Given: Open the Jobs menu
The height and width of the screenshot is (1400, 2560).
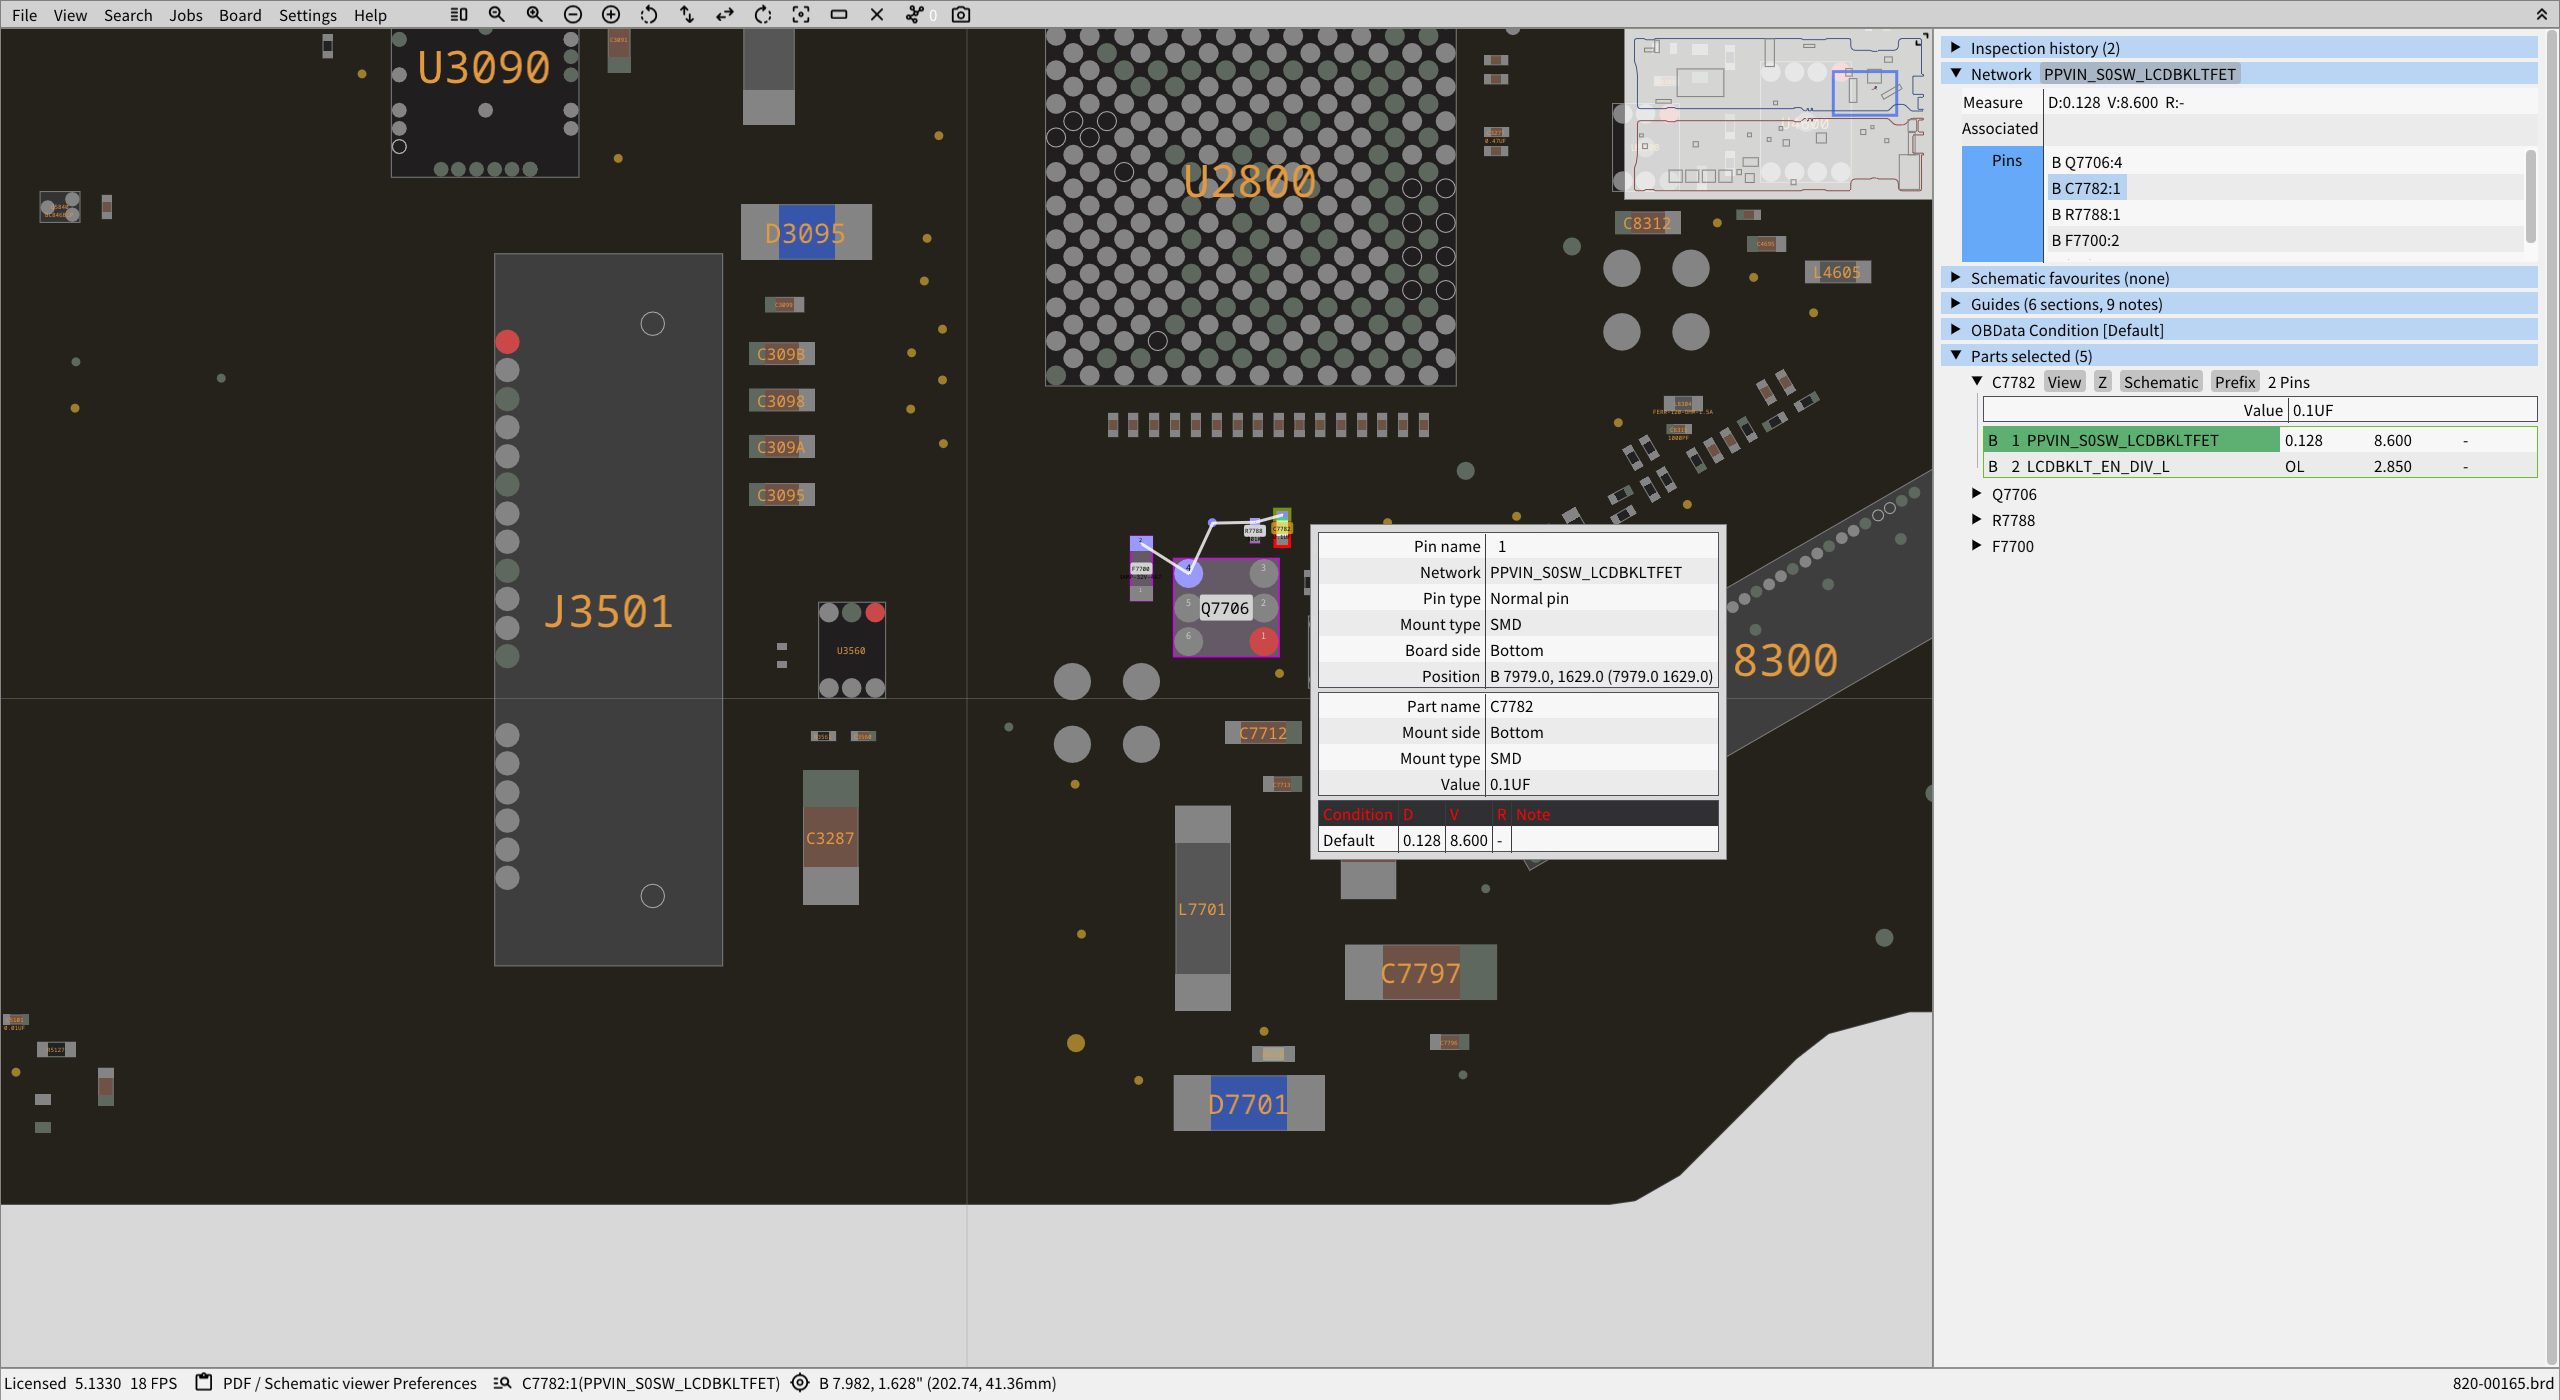Looking at the screenshot, I should pyautogui.click(x=186, y=15).
